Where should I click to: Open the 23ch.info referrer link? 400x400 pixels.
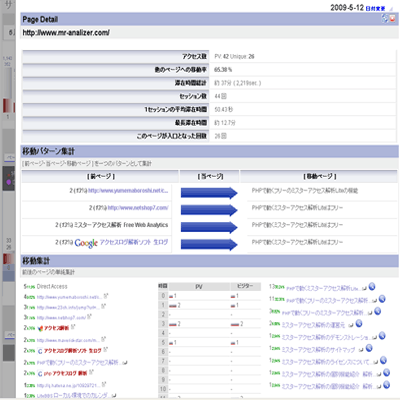pos(68,307)
